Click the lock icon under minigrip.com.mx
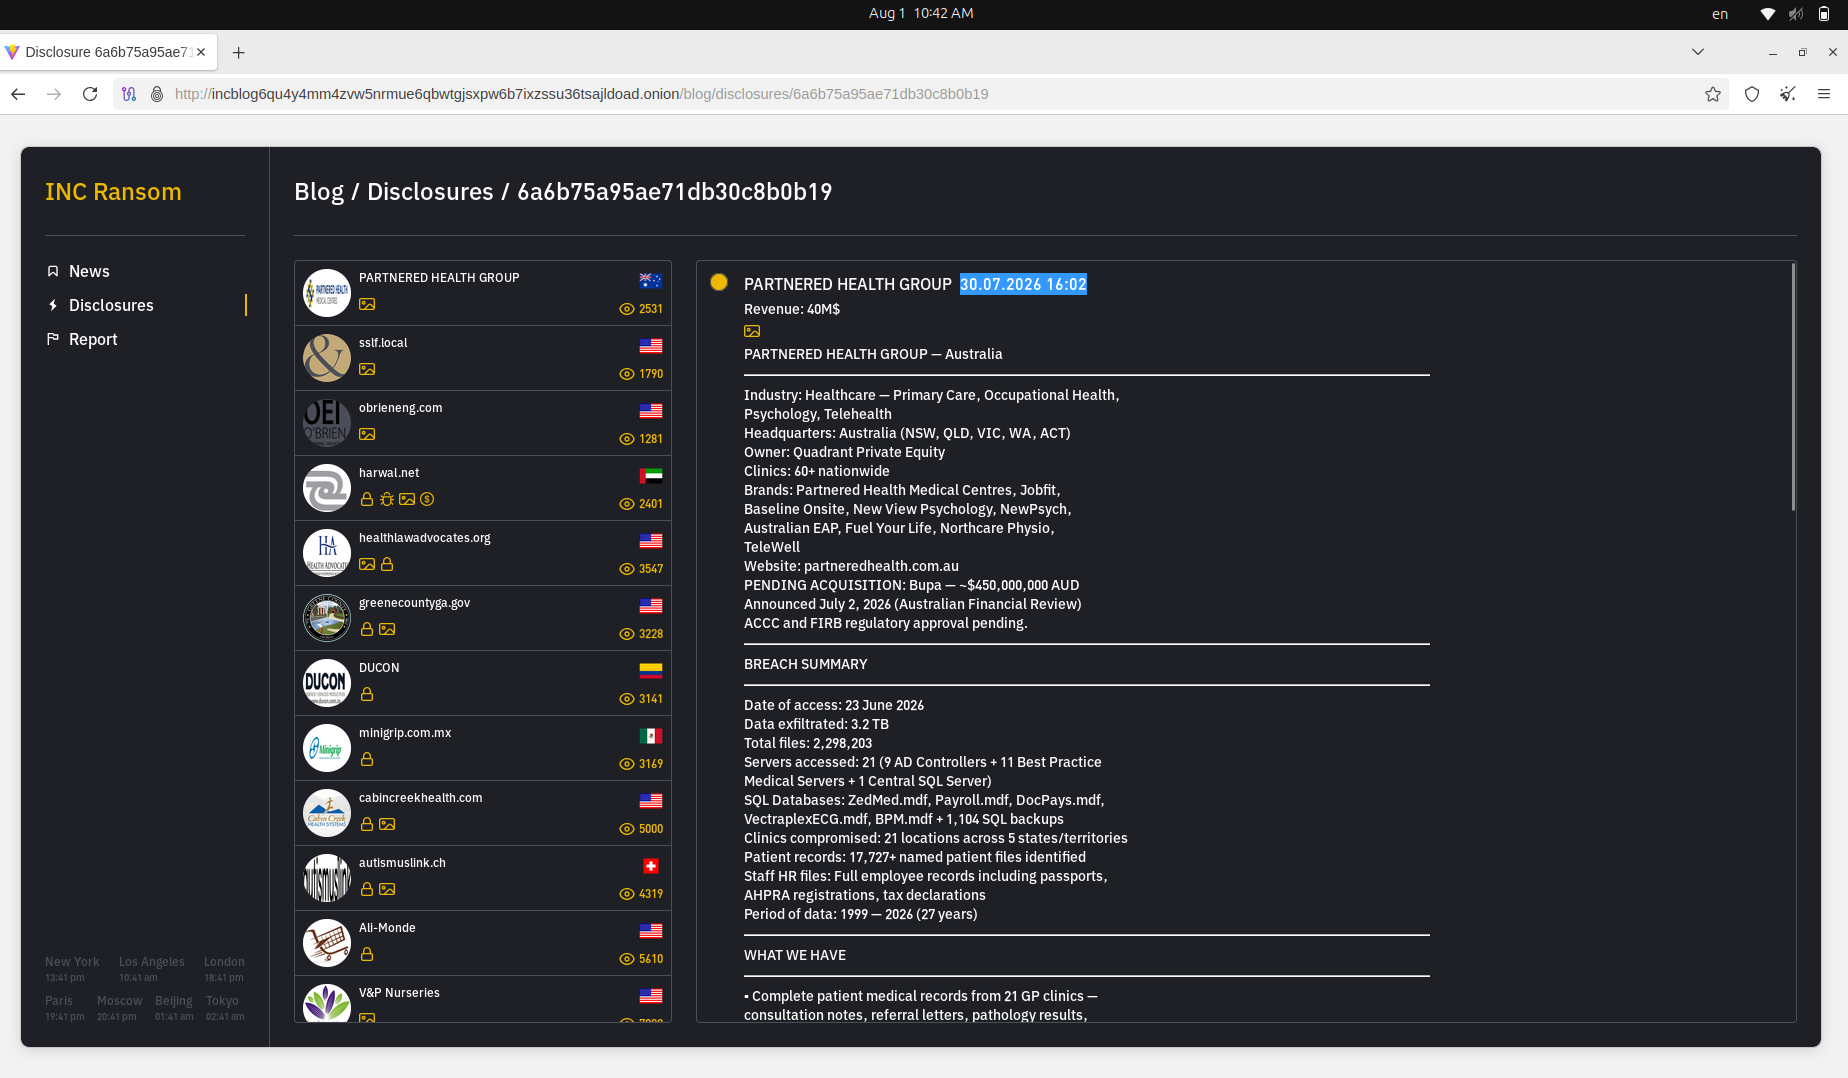This screenshot has width=1848, height=1078. [x=367, y=759]
